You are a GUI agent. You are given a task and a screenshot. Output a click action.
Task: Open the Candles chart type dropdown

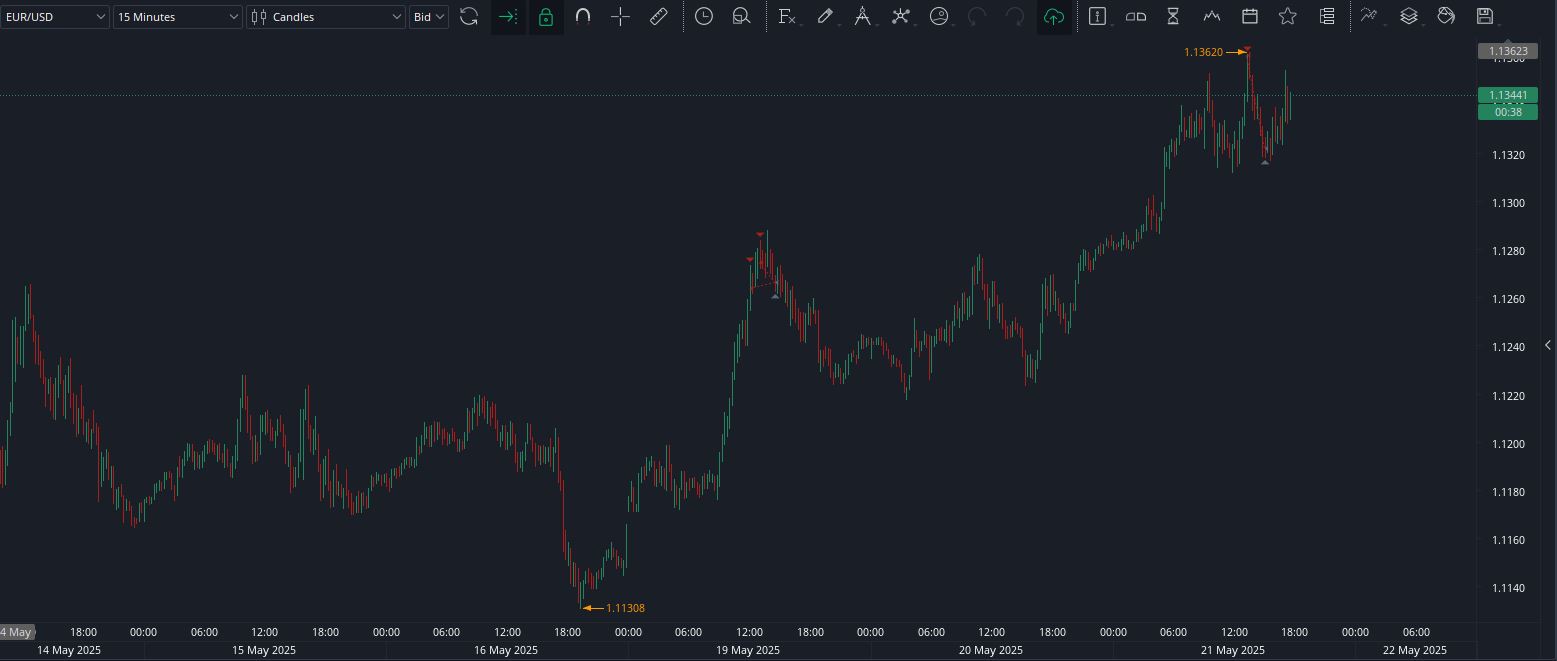(x=326, y=17)
